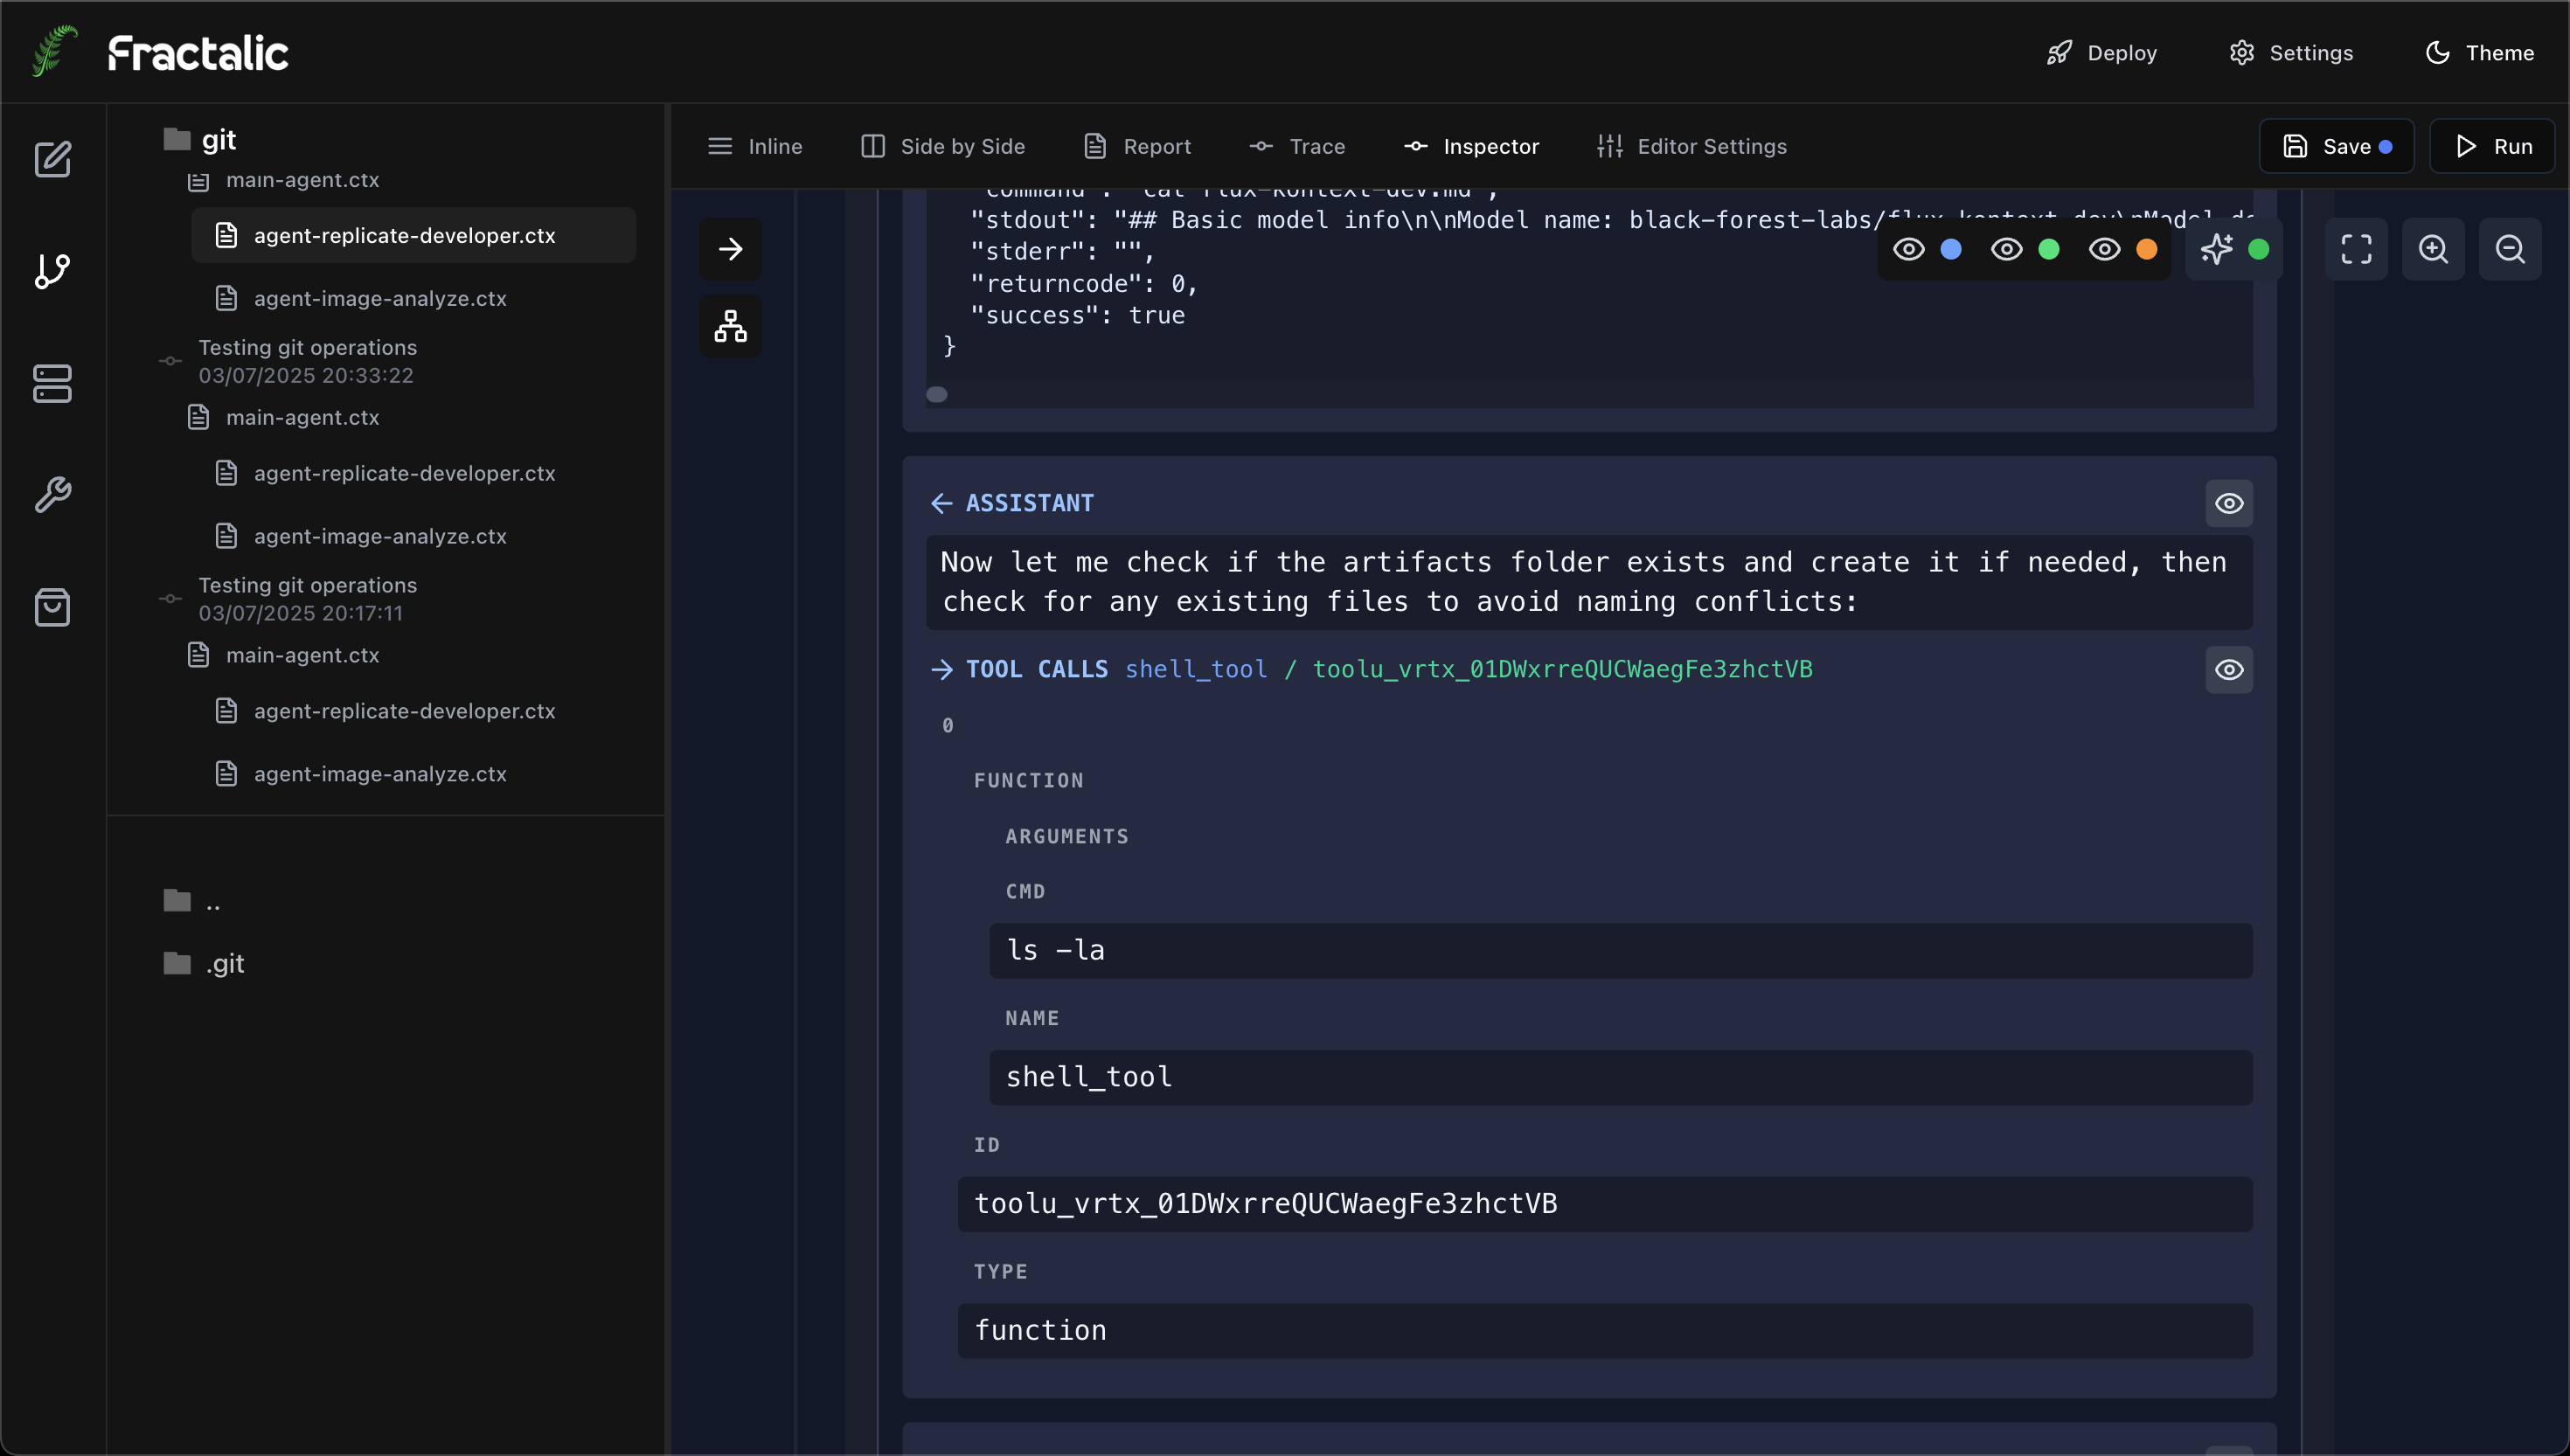This screenshot has height=1456, width=2570.
Task: Open first agent-image-analyze.ctx under selected file
Action: click(x=380, y=298)
